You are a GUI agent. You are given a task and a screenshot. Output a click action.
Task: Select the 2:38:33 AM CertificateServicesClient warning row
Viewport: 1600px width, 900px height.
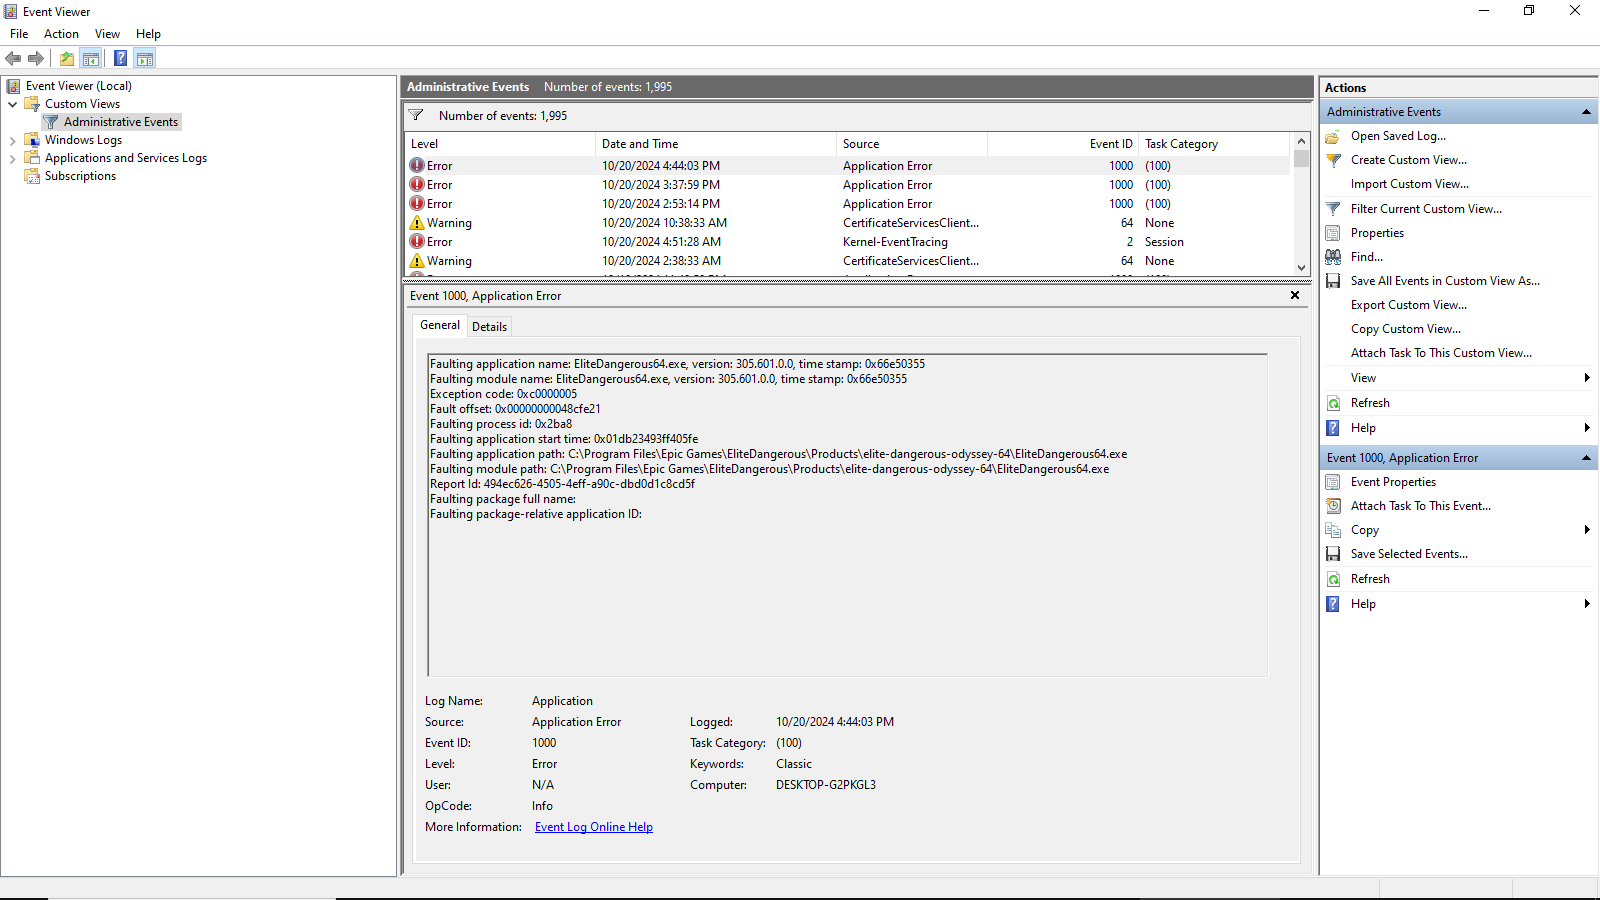[x=848, y=261]
